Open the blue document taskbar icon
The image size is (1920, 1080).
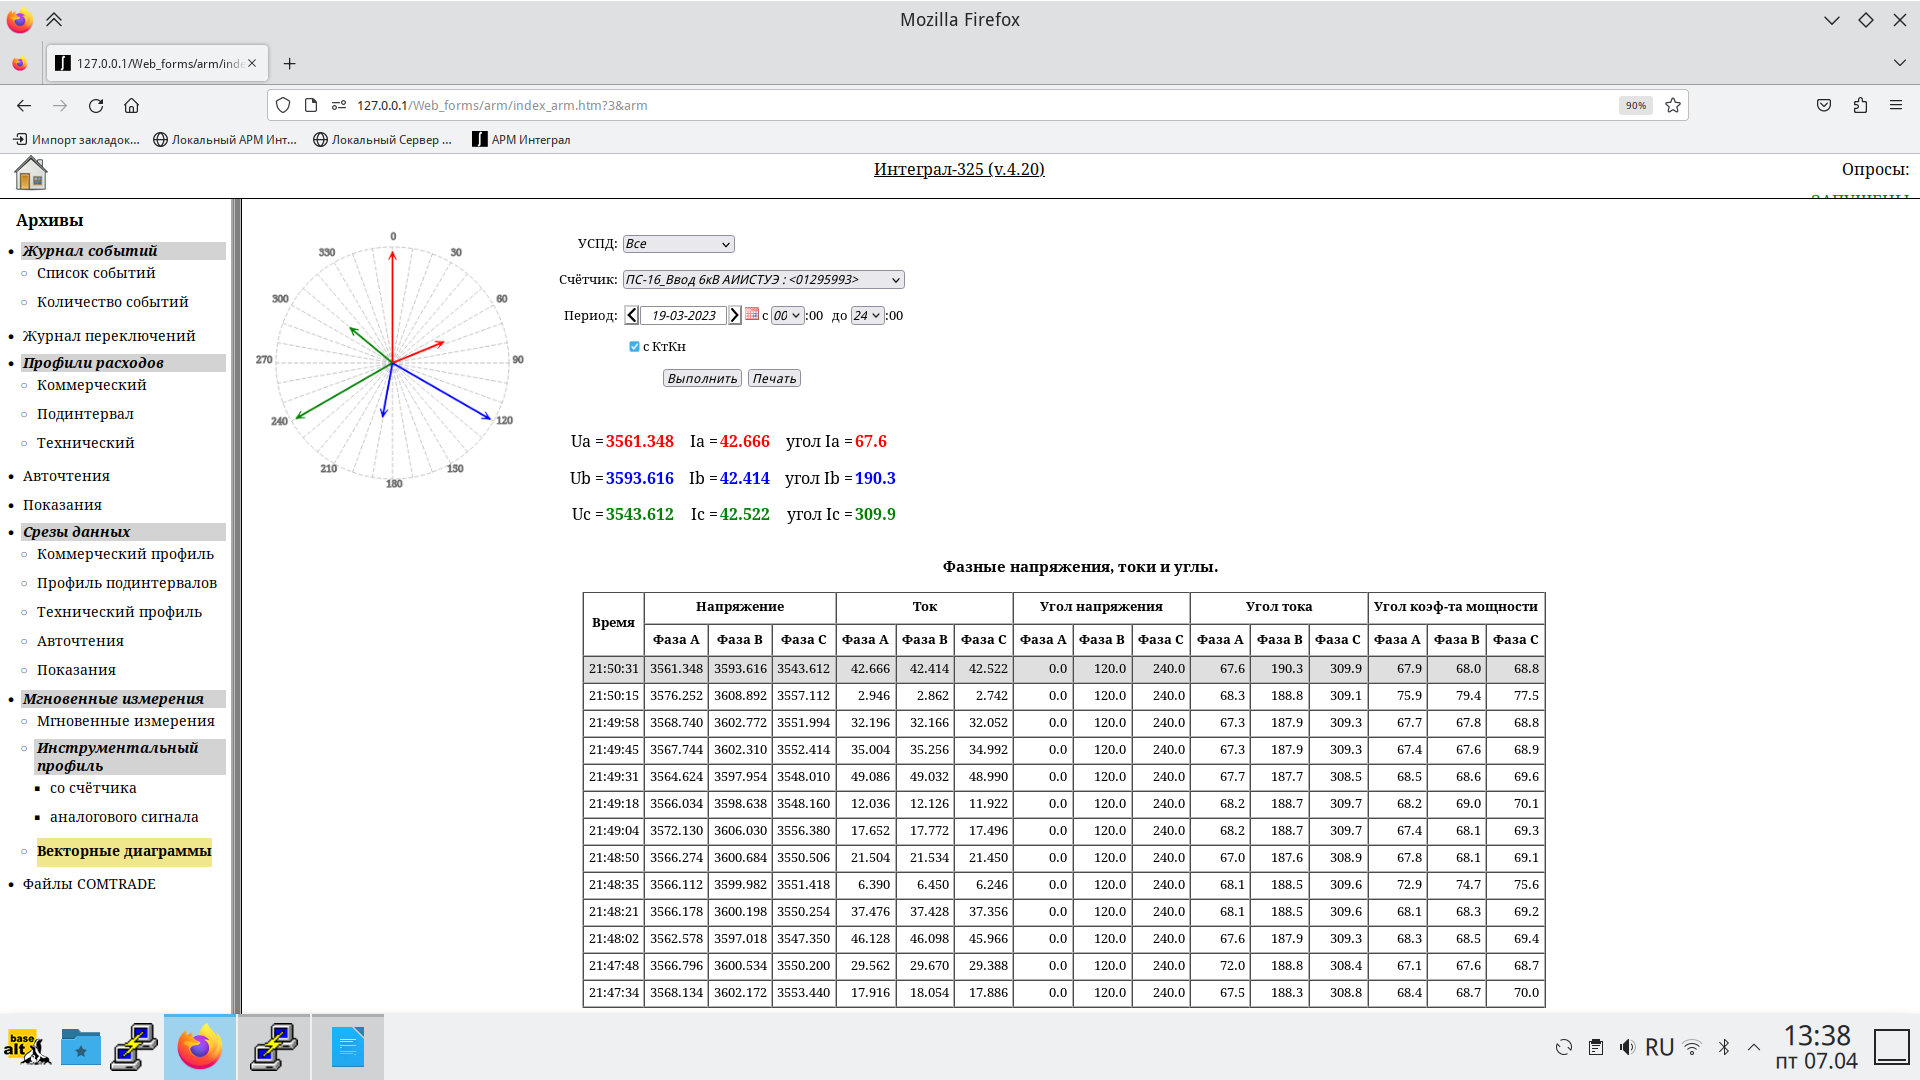(x=347, y=1047)
